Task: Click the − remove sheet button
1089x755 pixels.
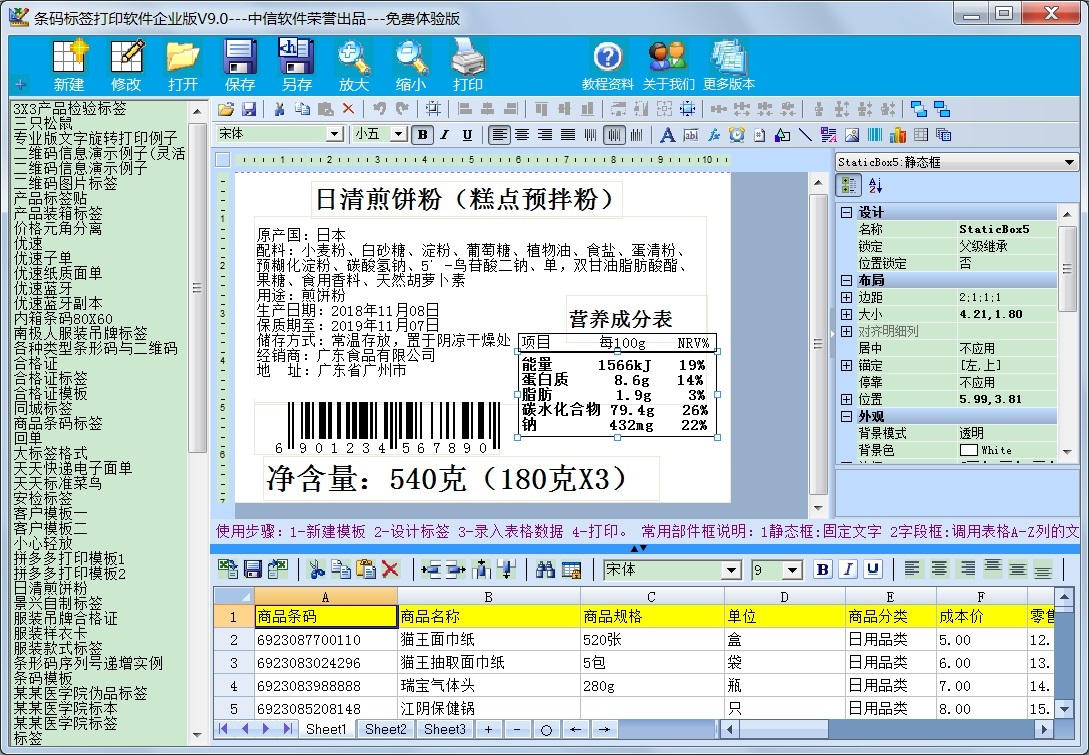Action: (517, 729)
